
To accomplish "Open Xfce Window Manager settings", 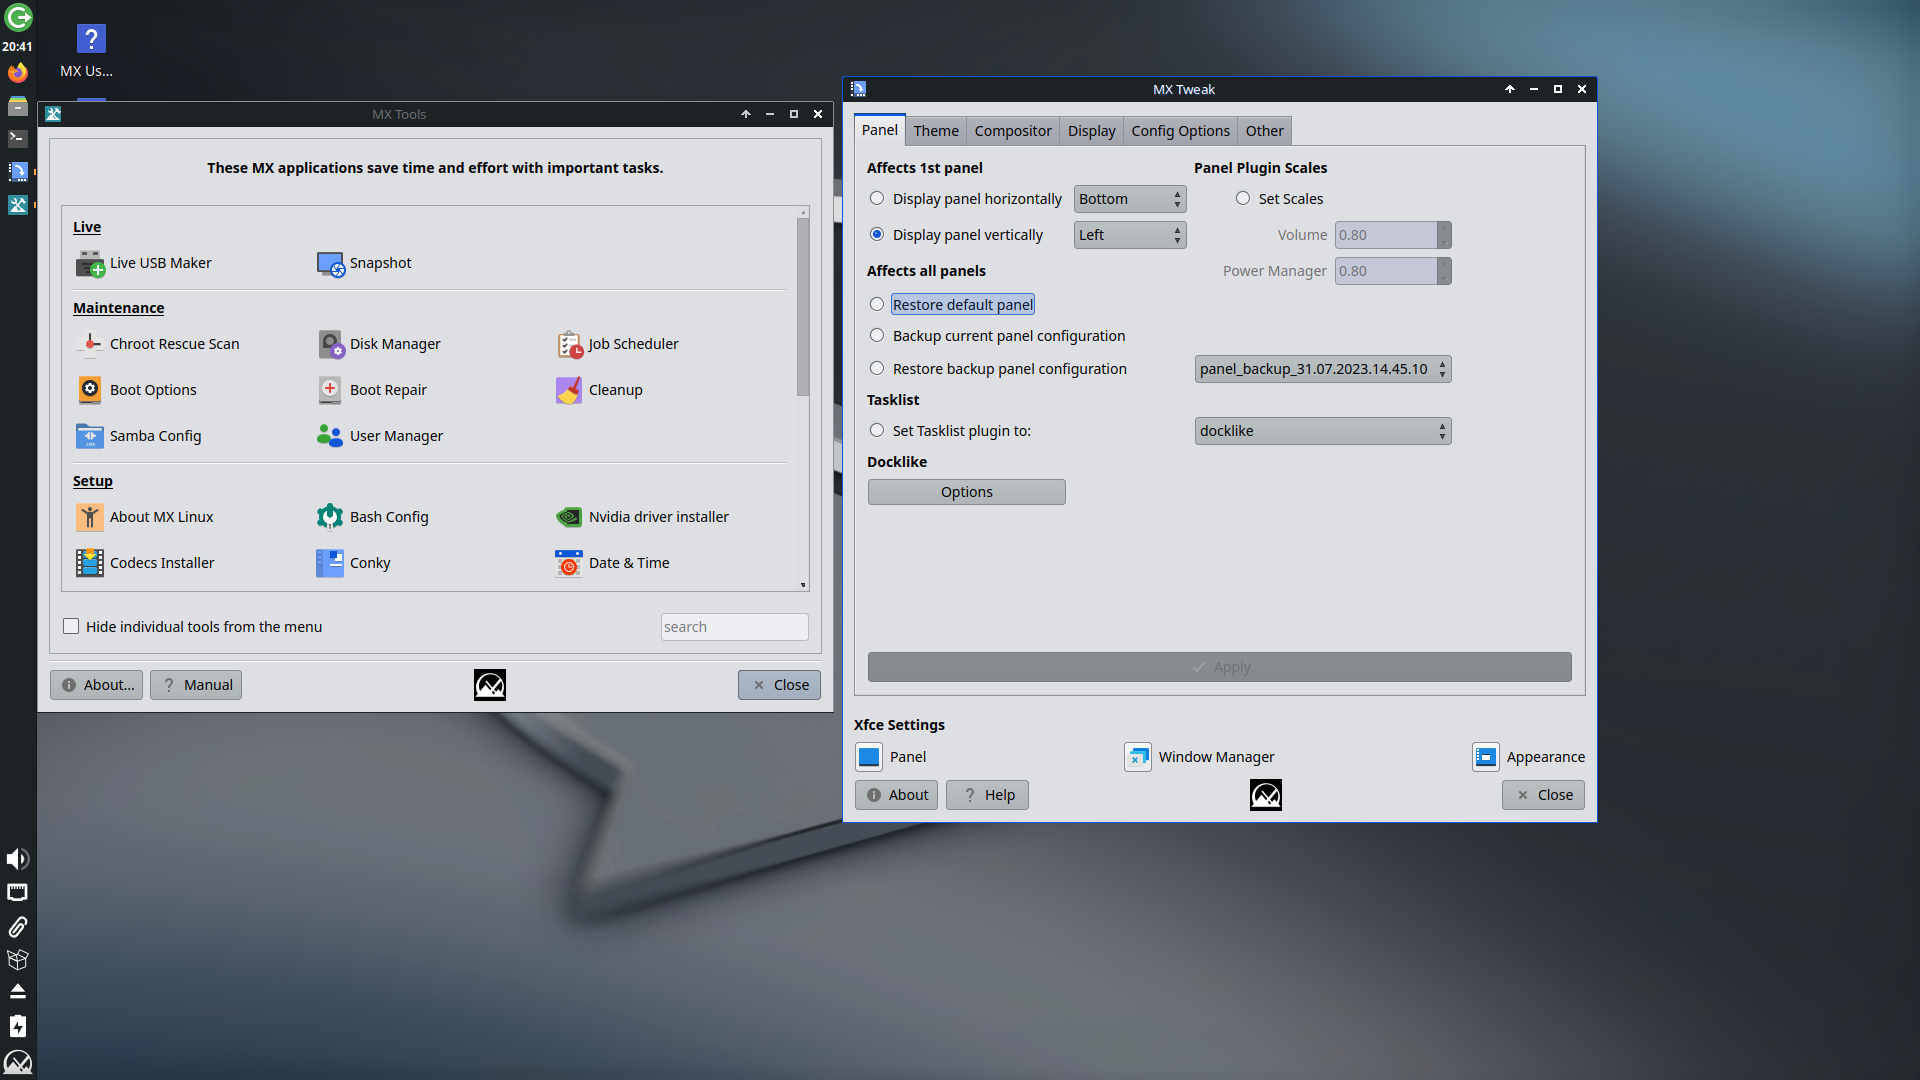I will click(x=1199, y=757).
